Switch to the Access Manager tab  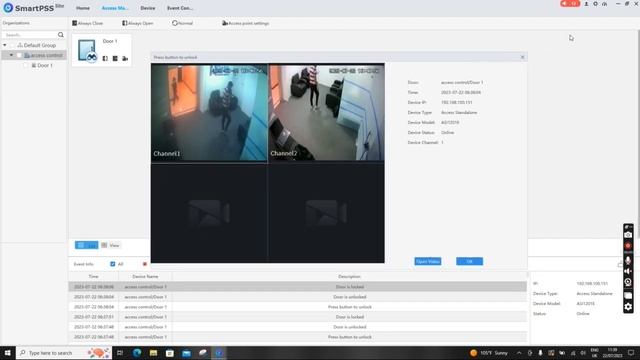tap(115, 8)
